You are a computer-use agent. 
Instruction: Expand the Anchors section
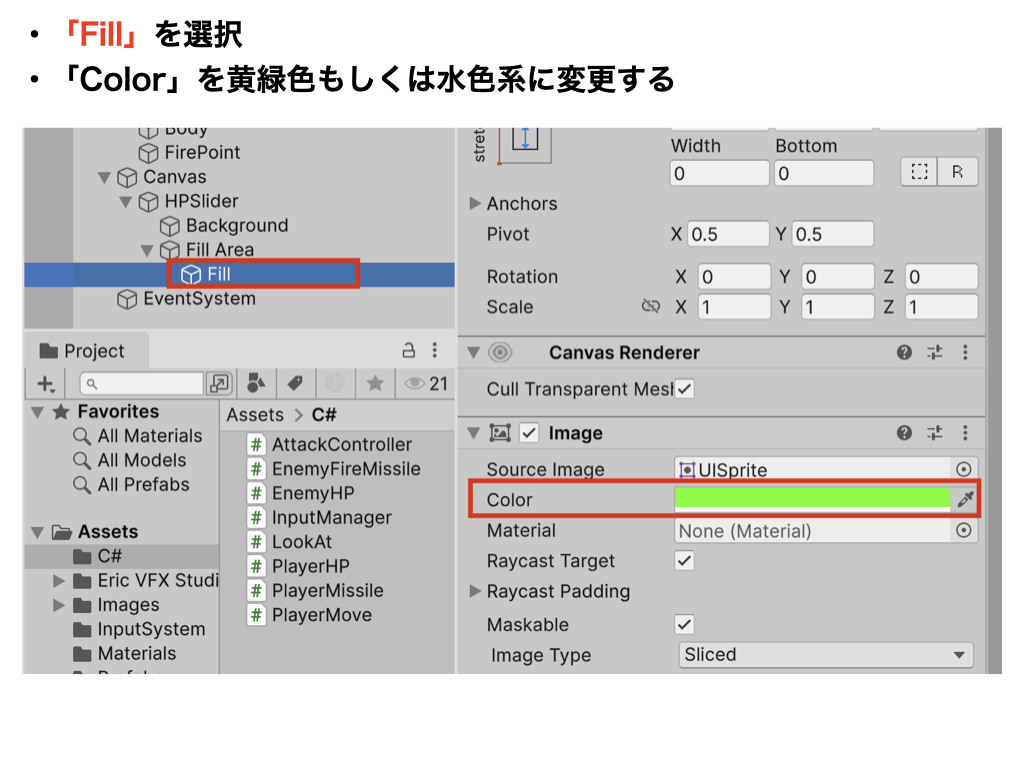475,204
